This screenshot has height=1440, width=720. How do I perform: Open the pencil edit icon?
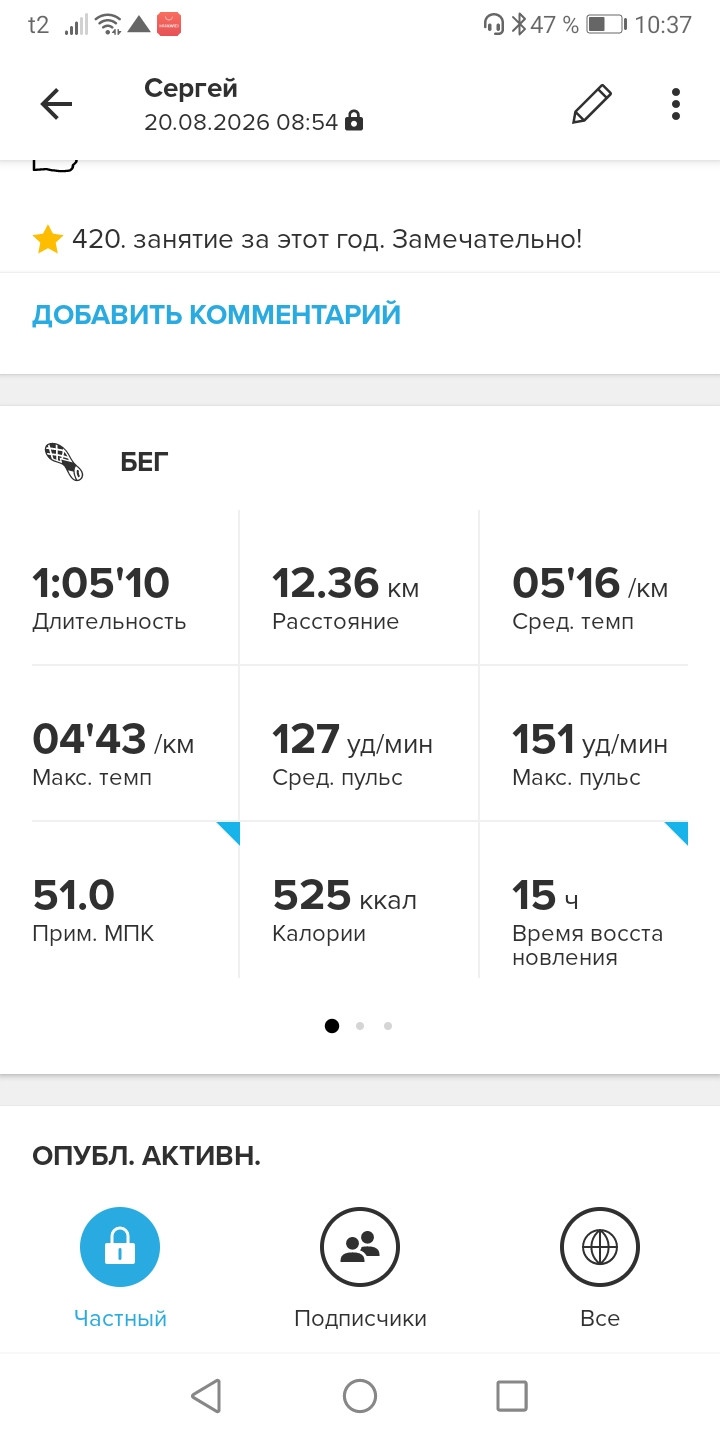click(591, 104)
